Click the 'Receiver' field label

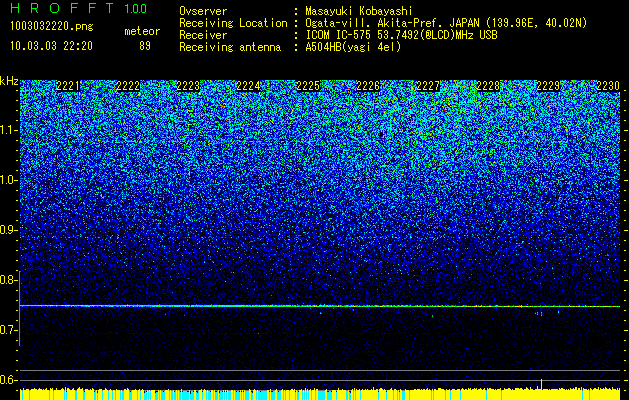(203, 35)
